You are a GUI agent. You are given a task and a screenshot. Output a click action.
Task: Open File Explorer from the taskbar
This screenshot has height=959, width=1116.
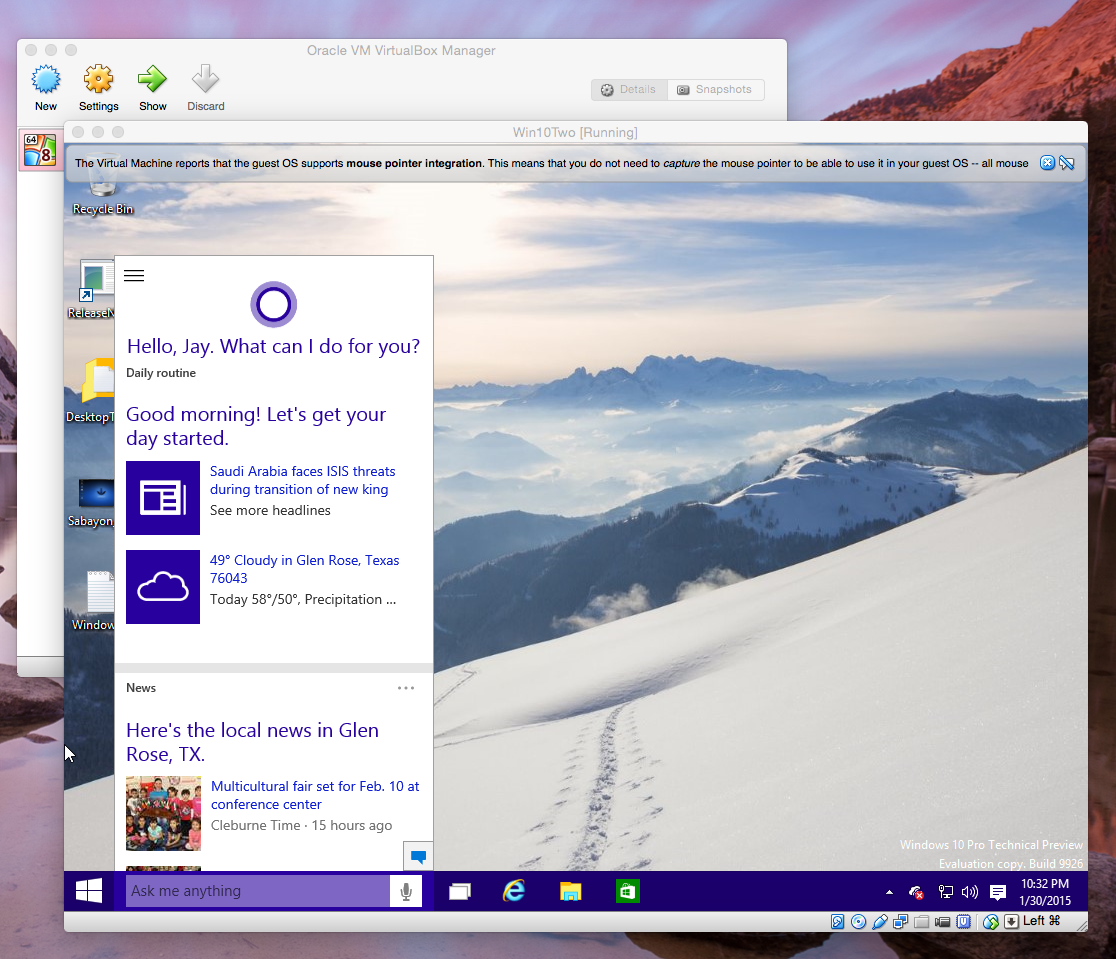click(x=570, y=891)
